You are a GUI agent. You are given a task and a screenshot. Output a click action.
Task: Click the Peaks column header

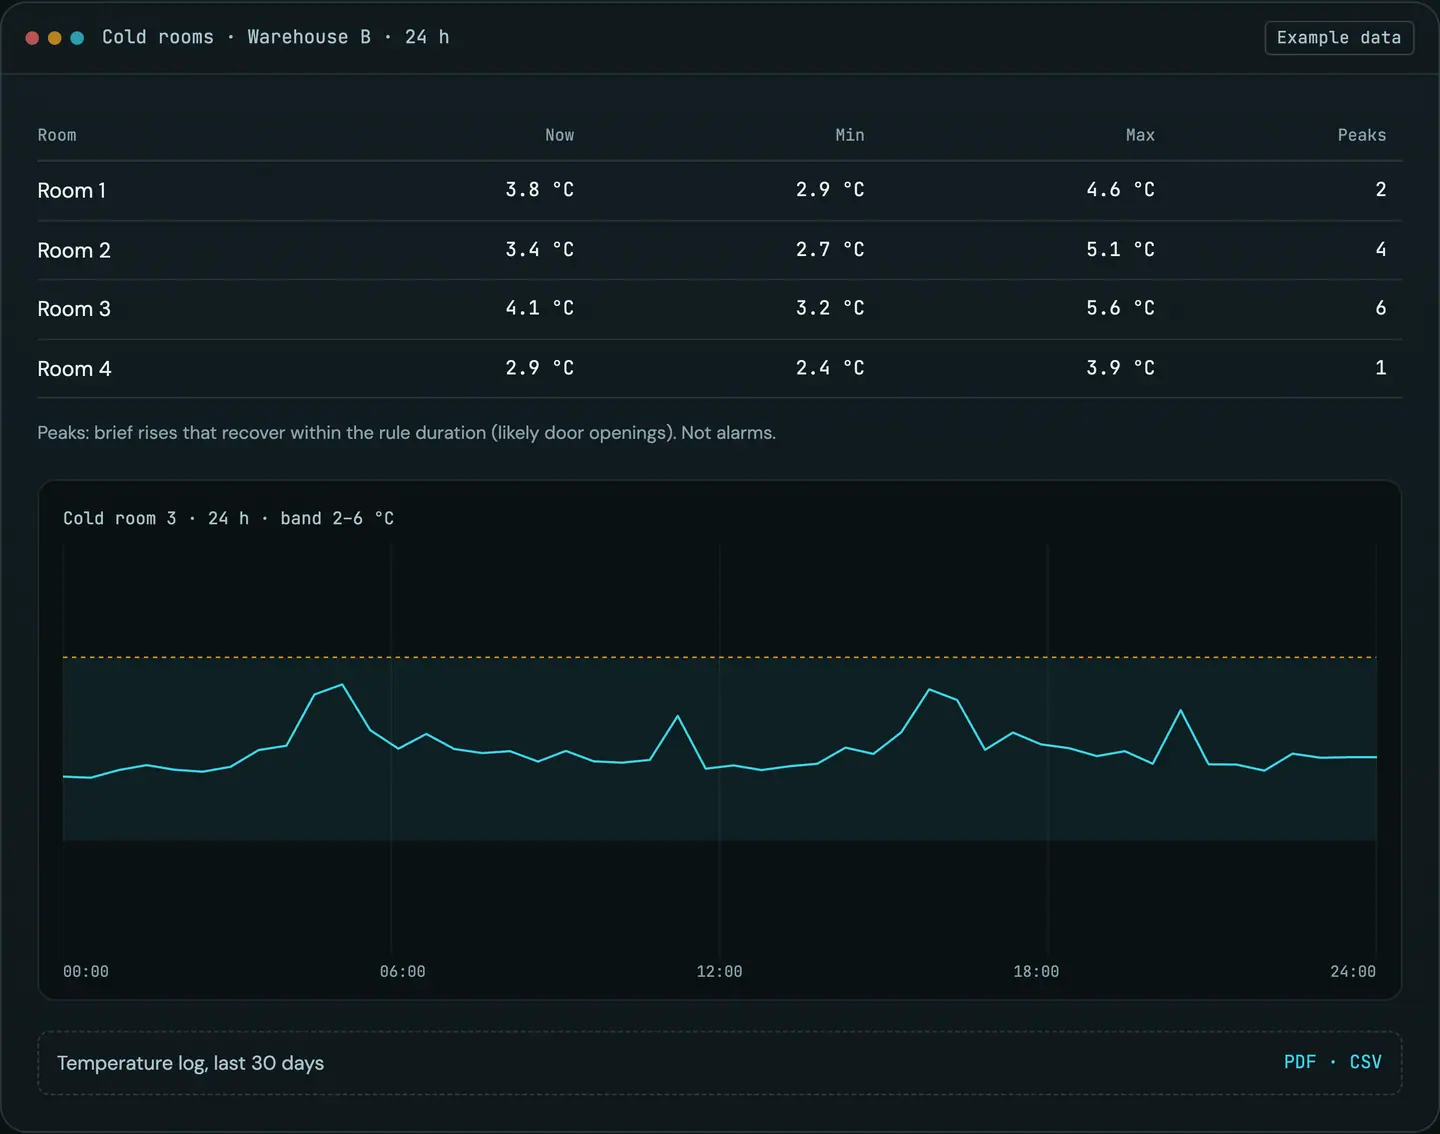point(1362,135)
